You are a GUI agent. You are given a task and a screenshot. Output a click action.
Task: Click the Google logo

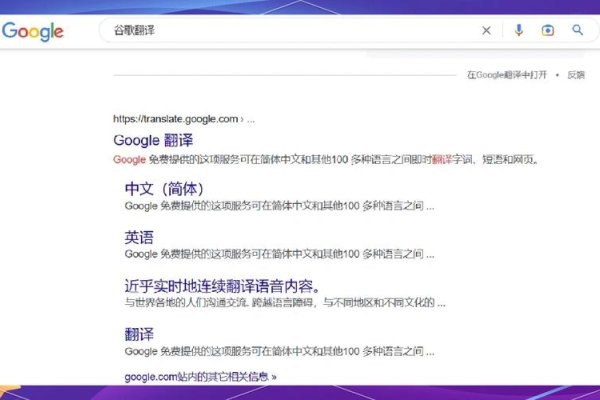tap(33, 31)
